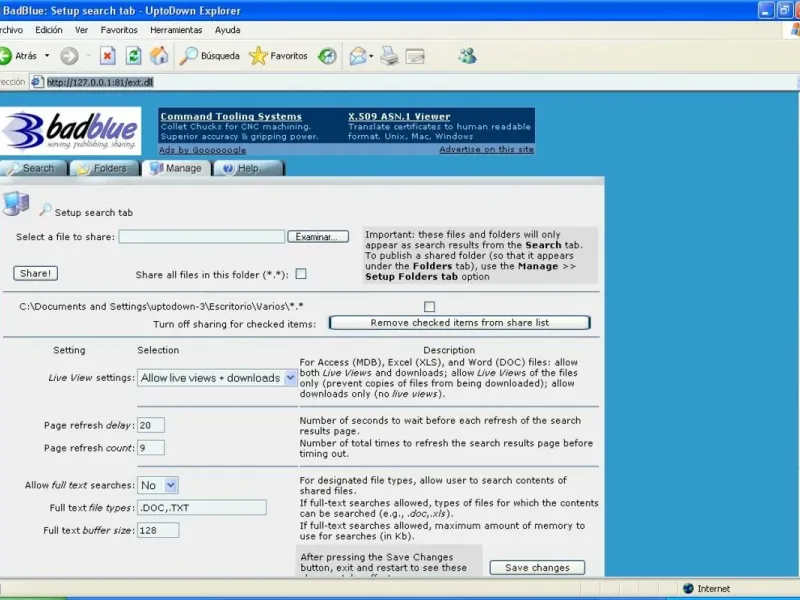
Task: Go back with the Atrás arrow icon
Action: (x=5, y=56)
